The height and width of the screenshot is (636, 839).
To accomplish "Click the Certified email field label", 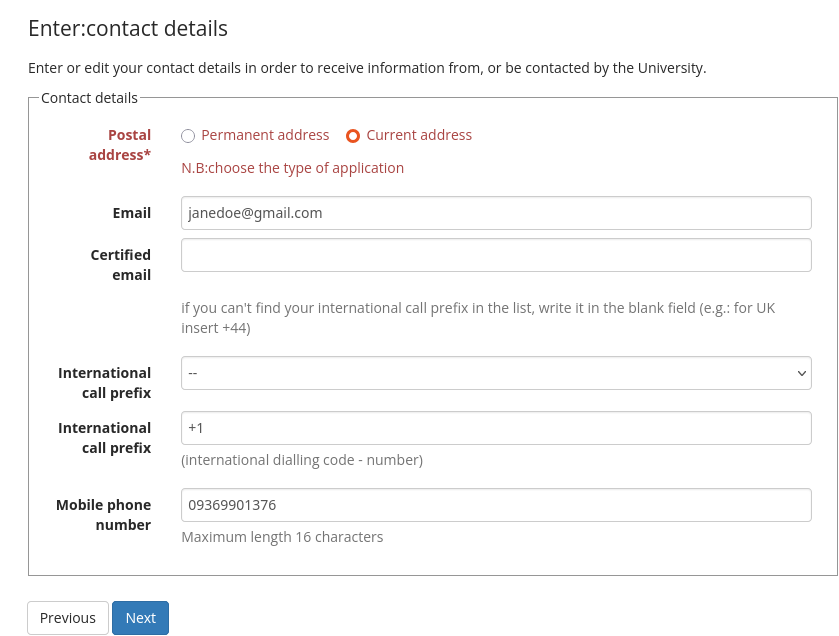I will pos(121,265).
